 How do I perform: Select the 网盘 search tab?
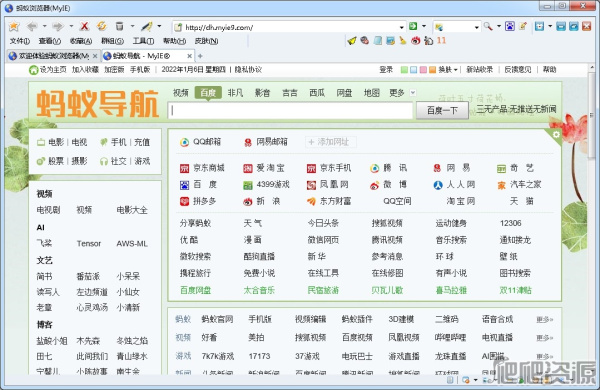tap(344, 93)
